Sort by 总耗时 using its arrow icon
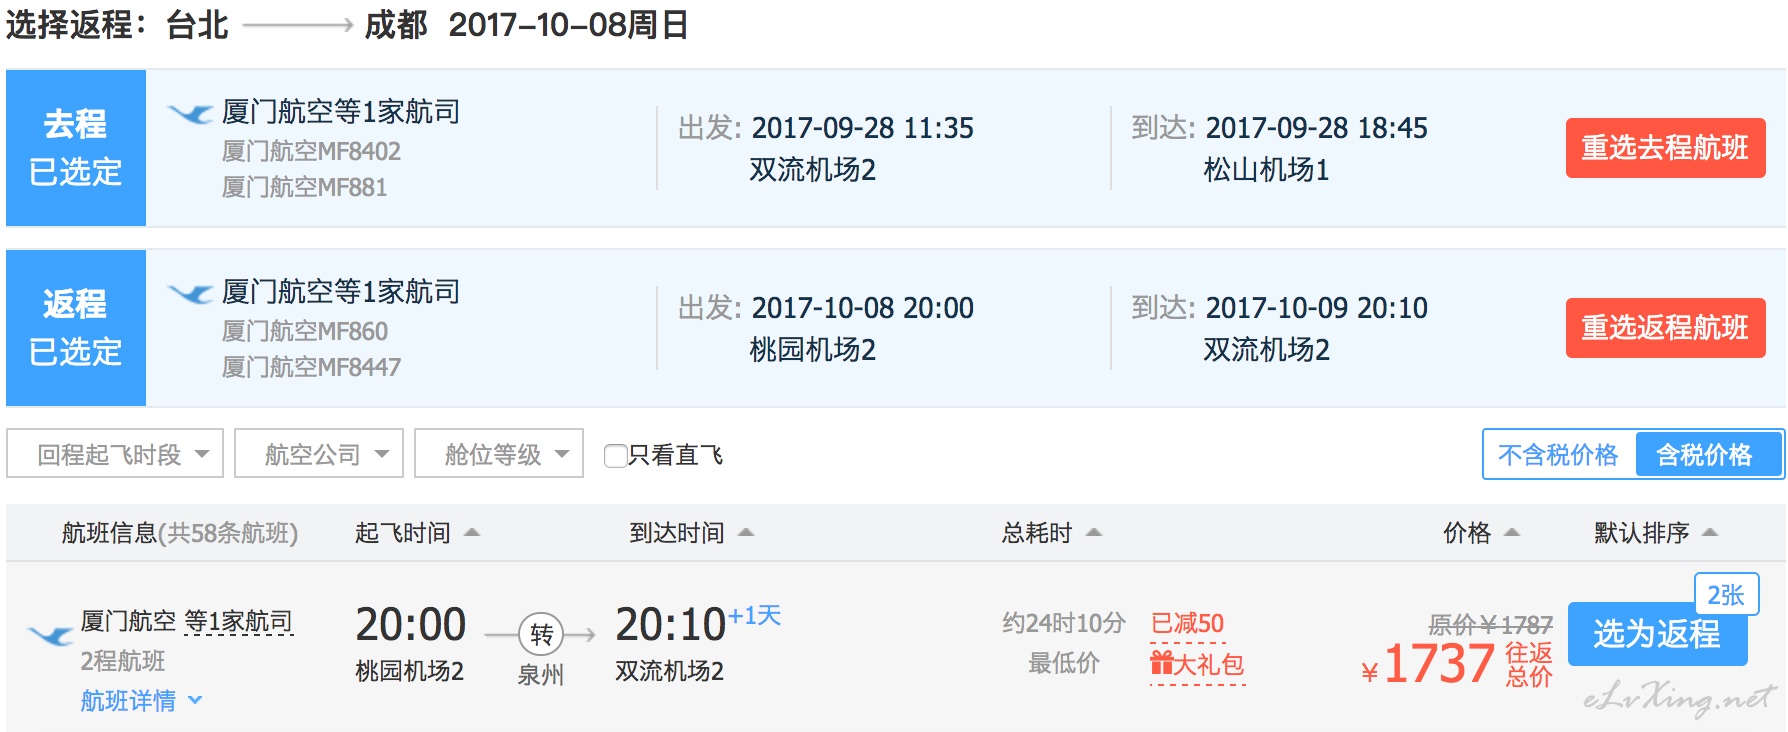This screenshot has height=732, width=1788. coord(1094,533)
